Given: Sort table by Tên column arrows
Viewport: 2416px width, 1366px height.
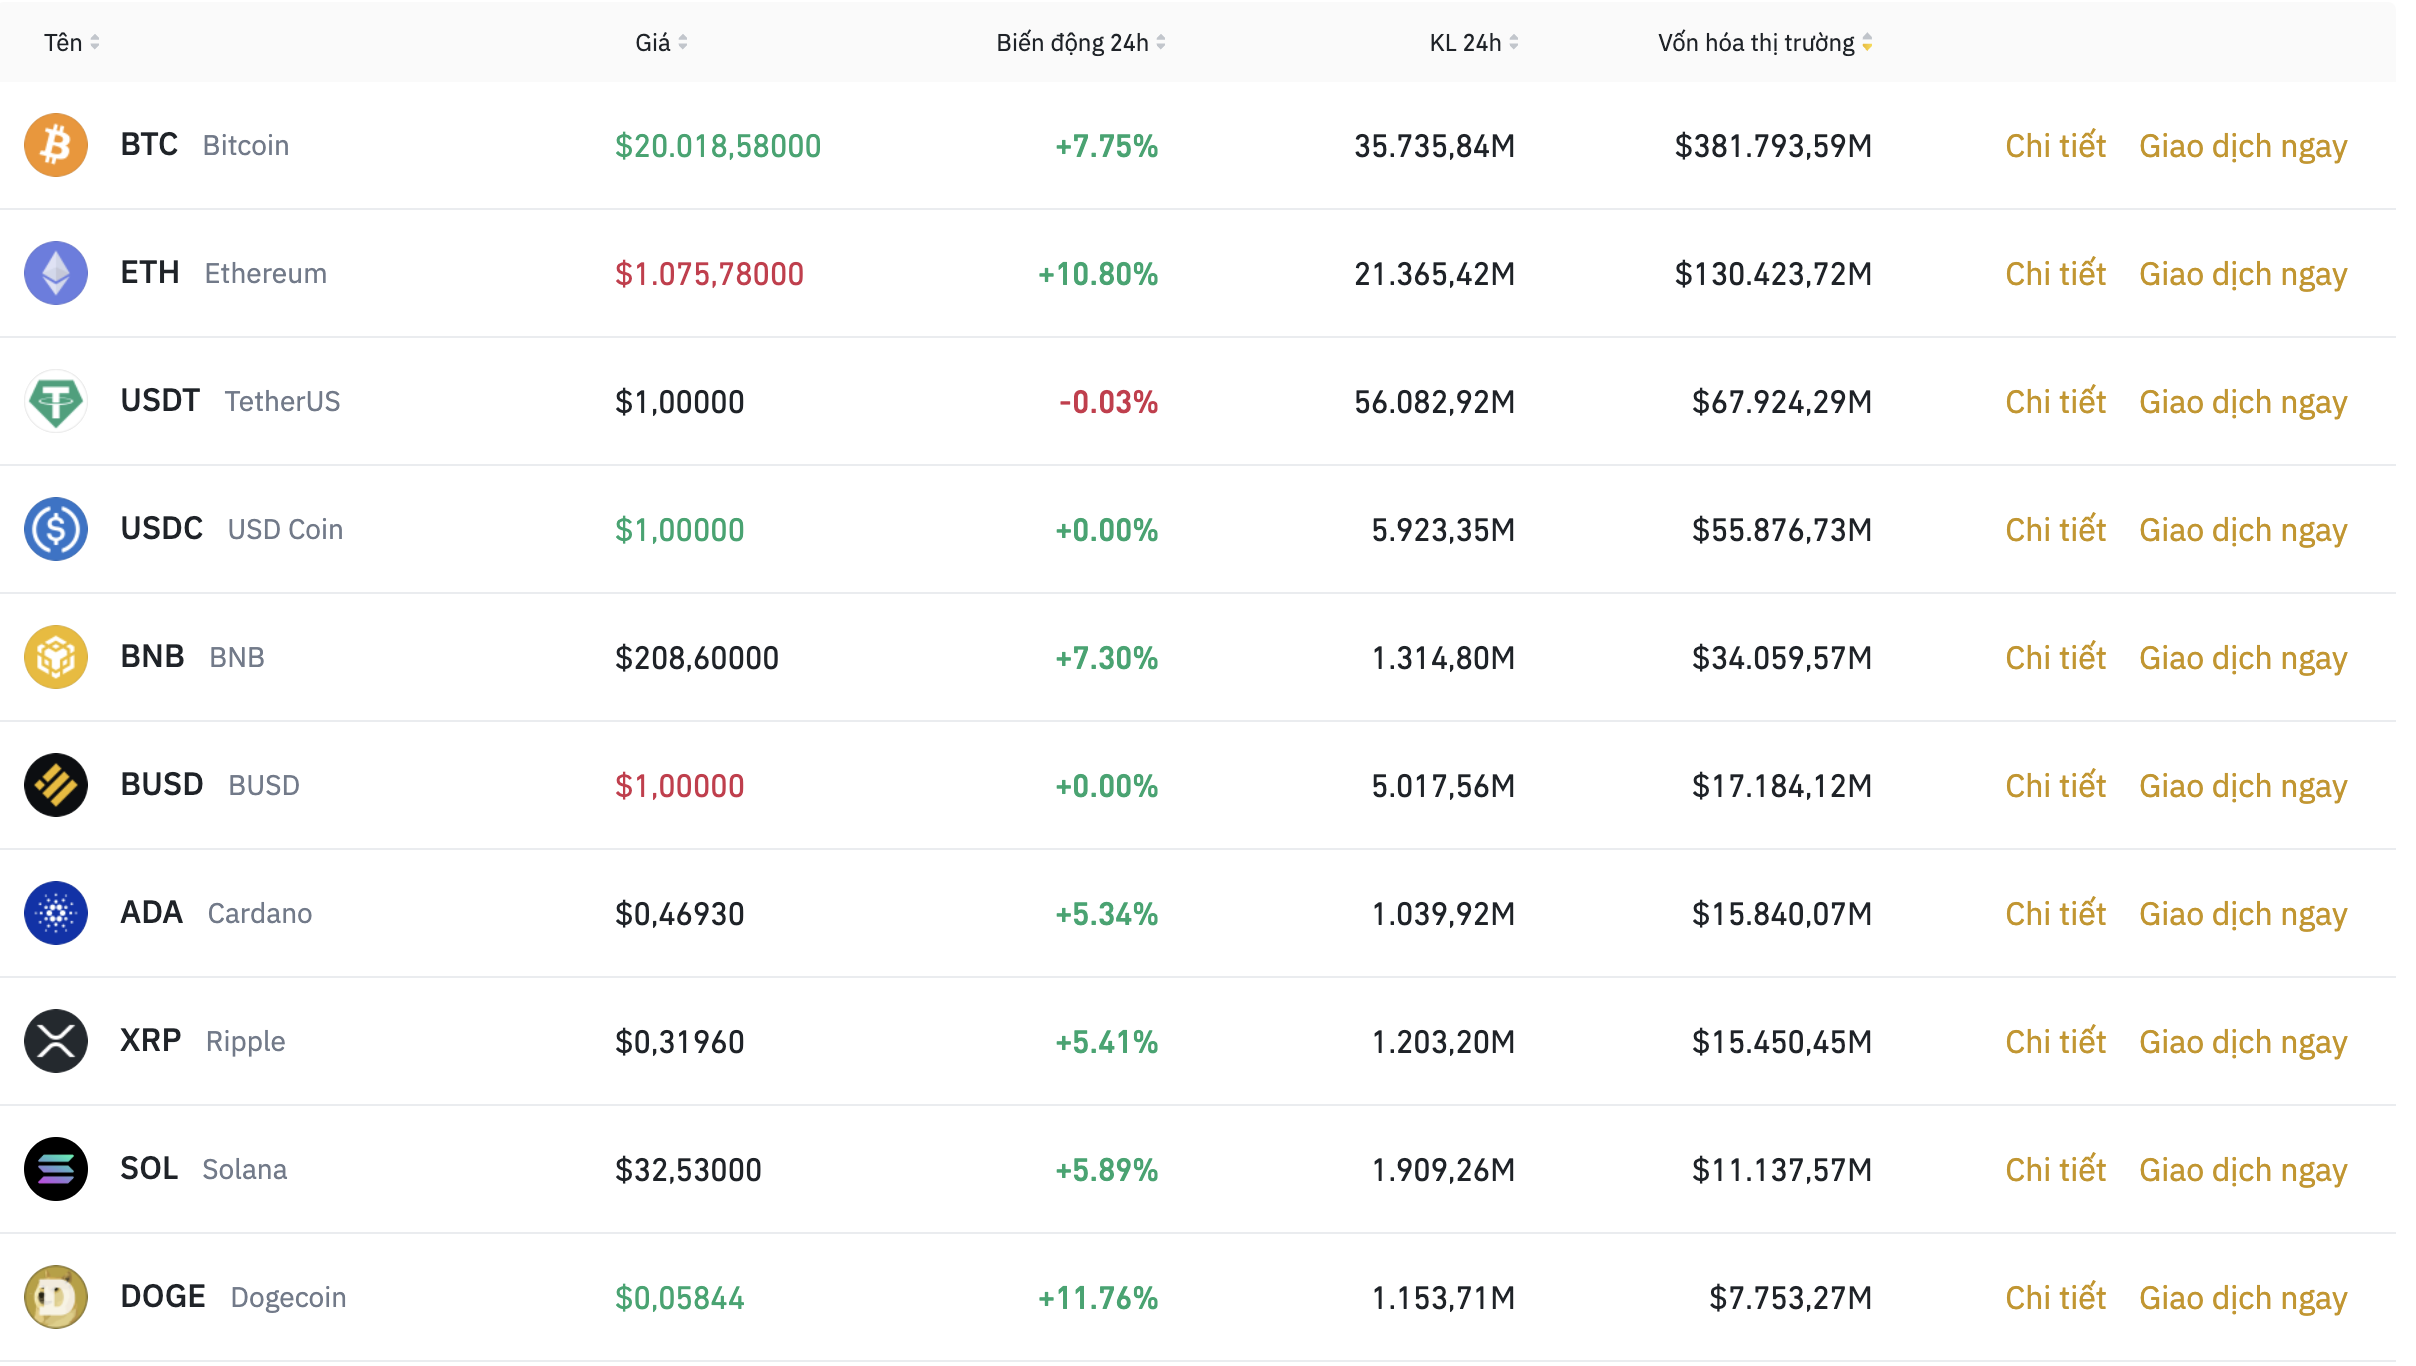Looking at the screenshot, I should (x=95, y=42).
